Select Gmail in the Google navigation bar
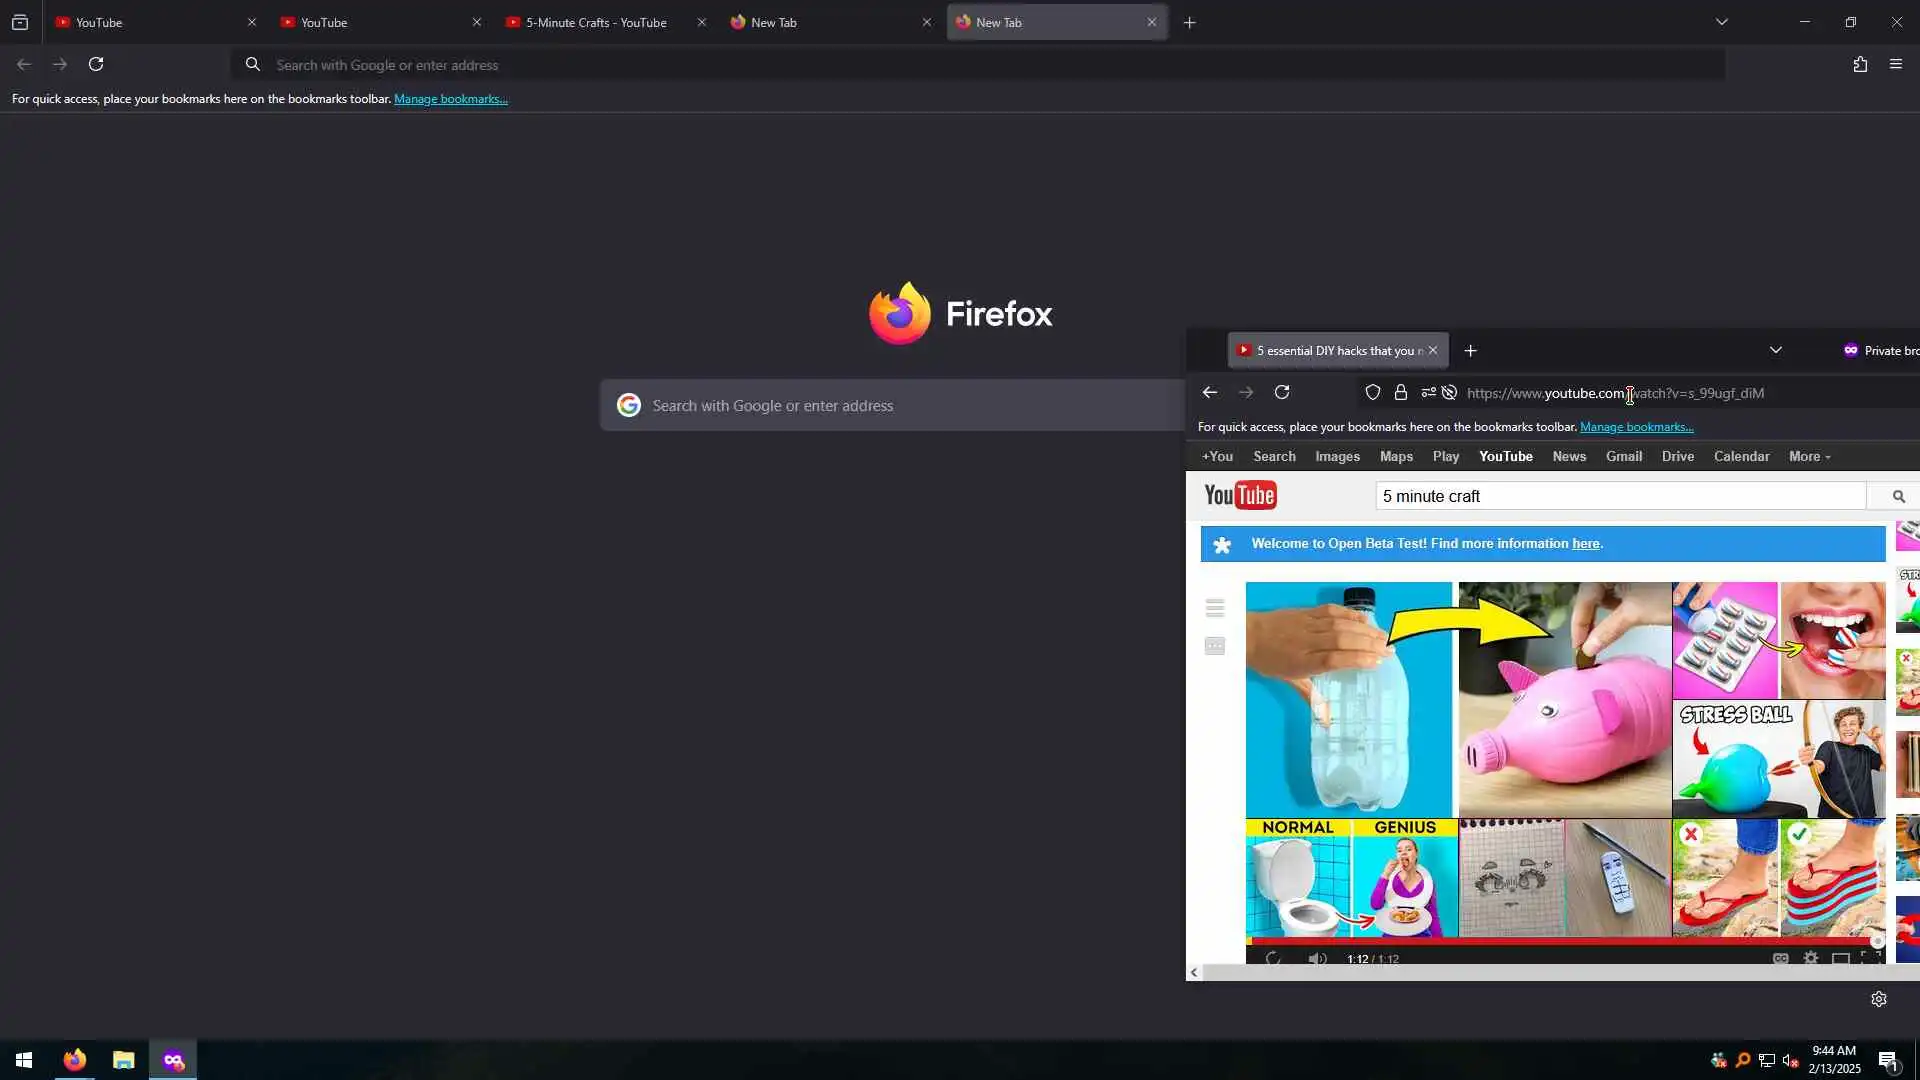 click(1624, 457)
